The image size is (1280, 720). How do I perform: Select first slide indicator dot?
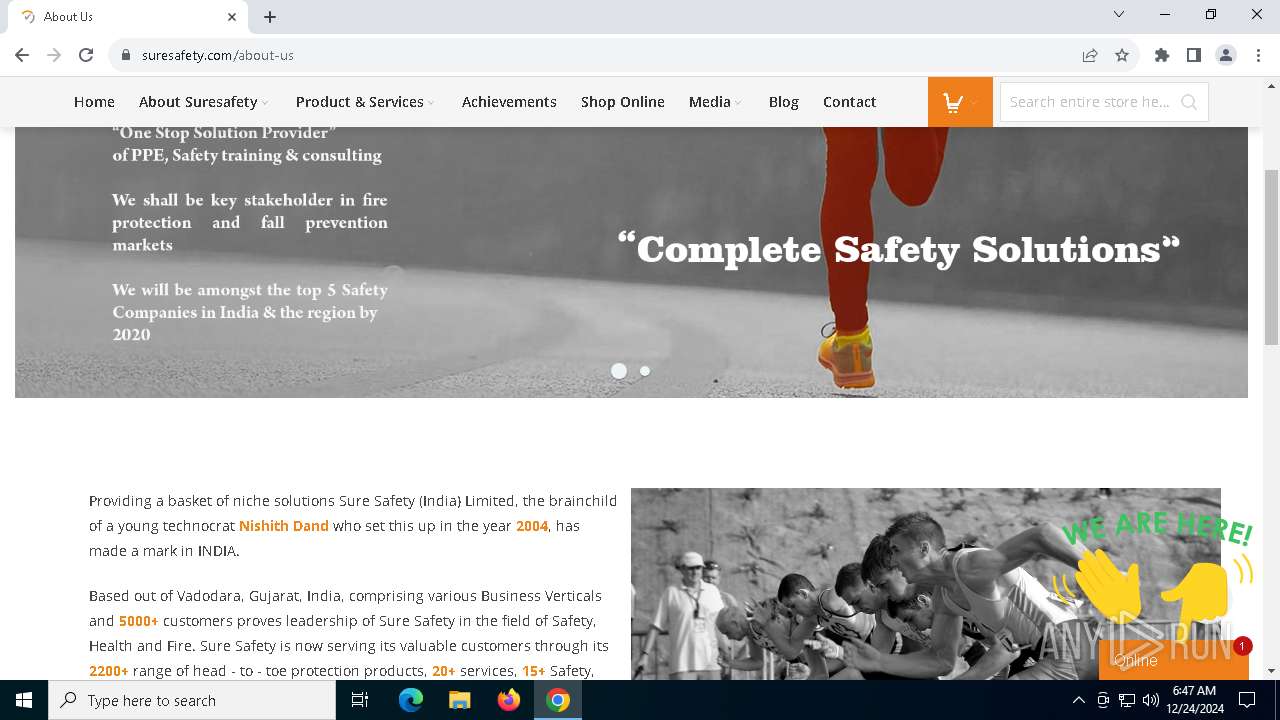pos(619,371)
